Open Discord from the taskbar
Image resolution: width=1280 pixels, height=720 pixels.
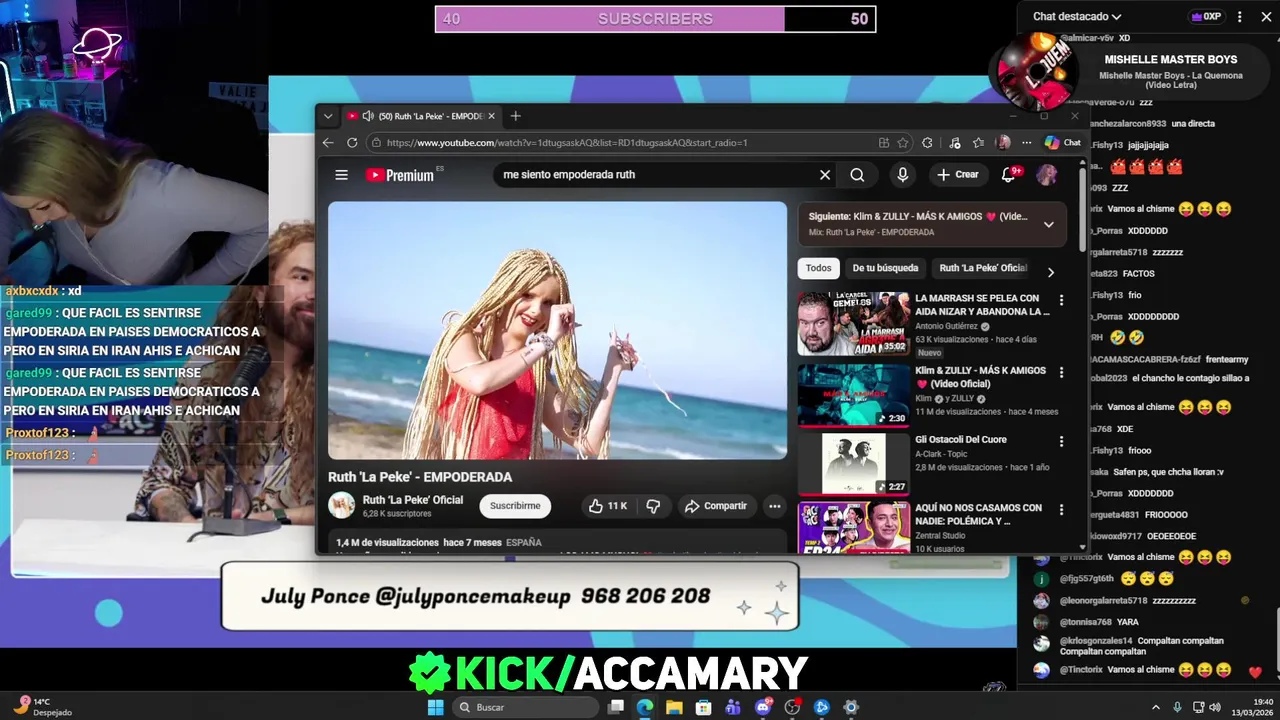[763, 707]
